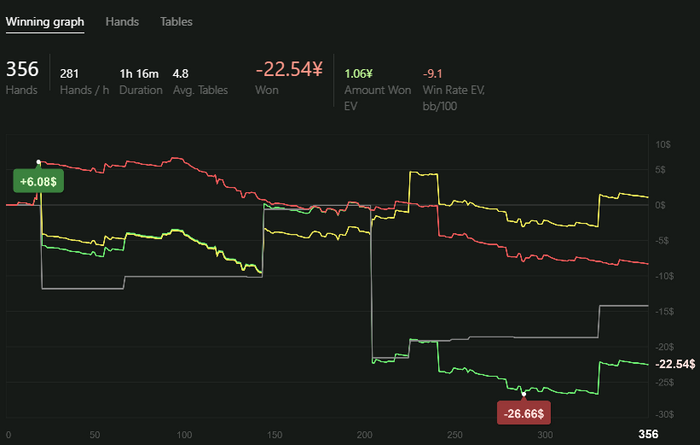Open the Tables tab
The width and height of the screenshot is (700, 445).
pos(176,21)
